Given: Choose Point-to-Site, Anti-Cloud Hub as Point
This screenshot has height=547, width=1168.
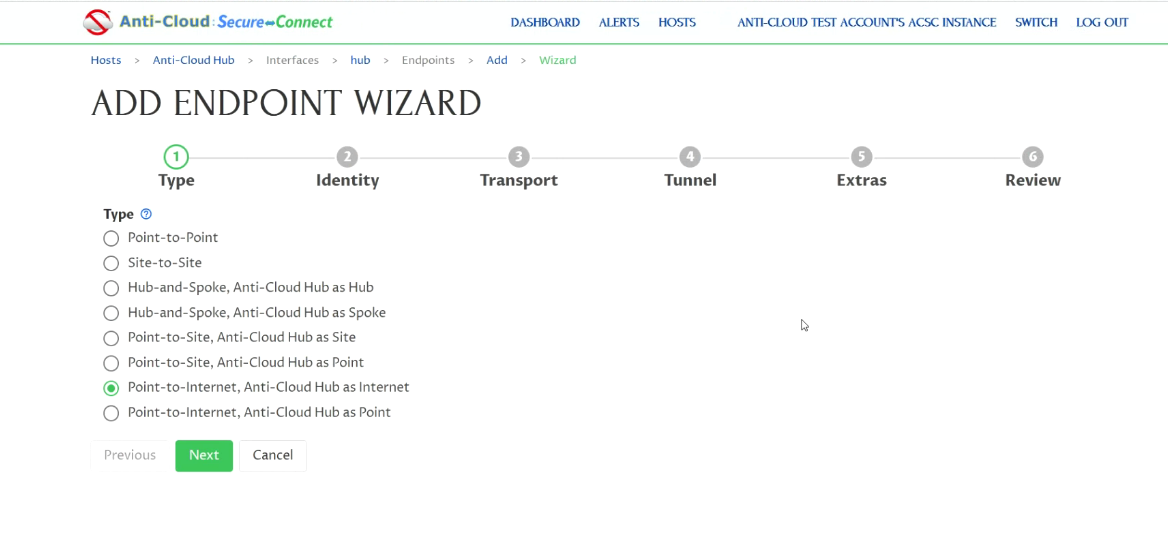Looking at the screenshot, I should (x=111, y=363).
